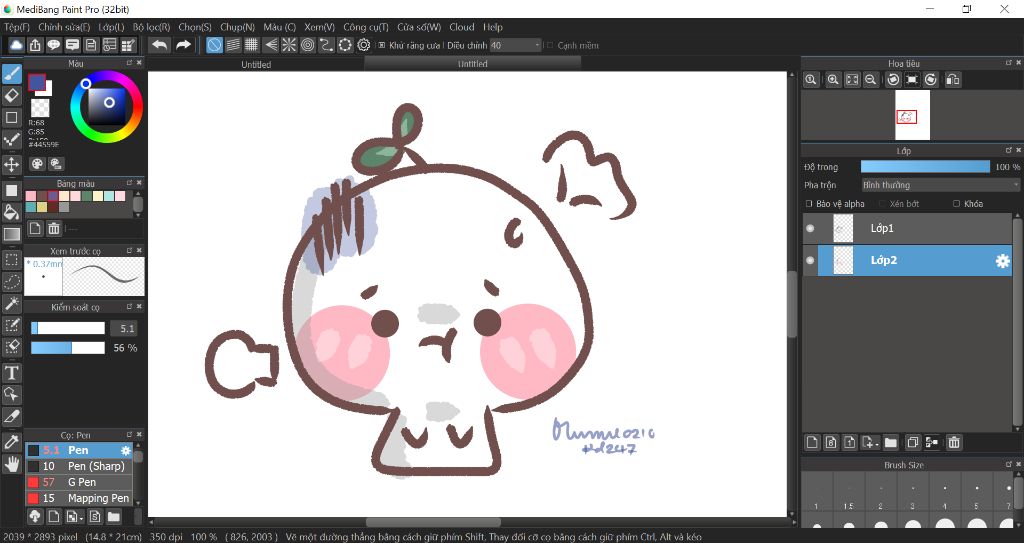Screen dimensions: 1024x543
Task: Select the G Pen brush
Action: coord(82,482)
